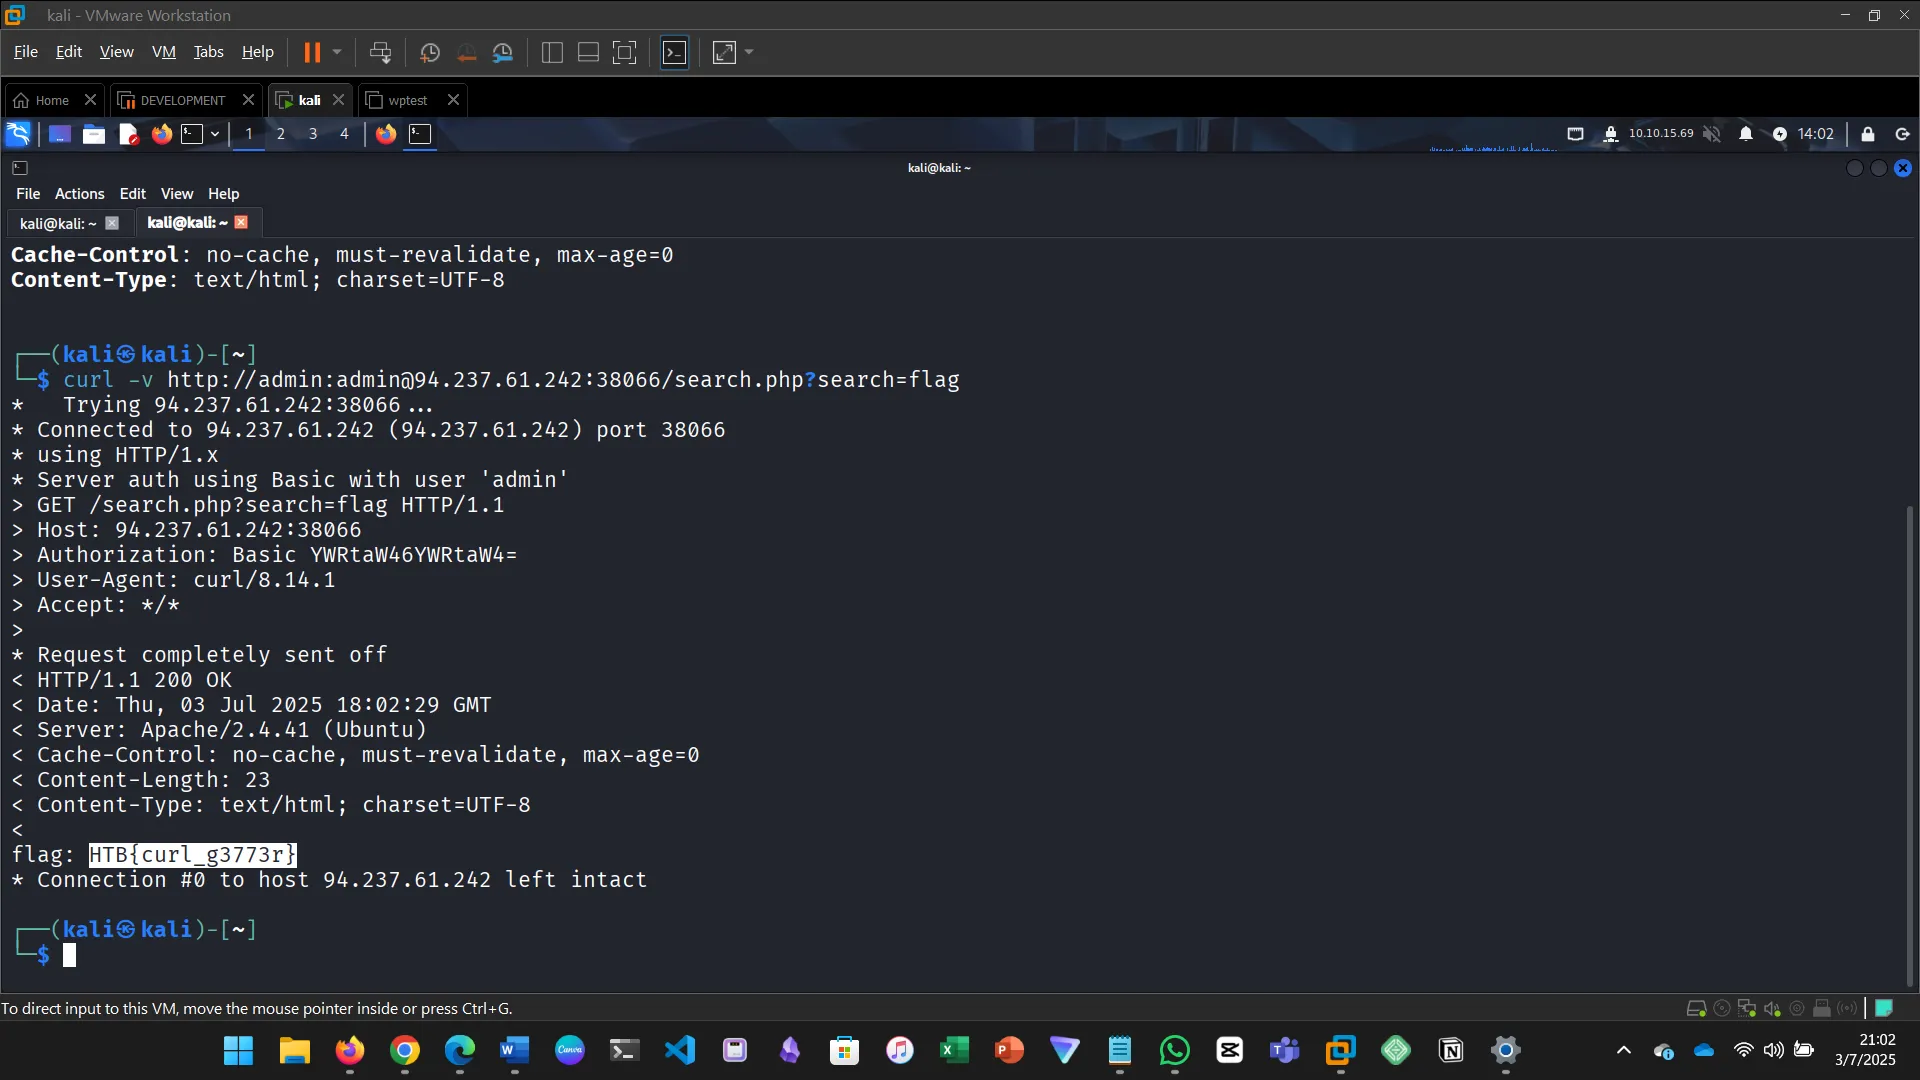Take a VM snapshot
The image size is (1920, 1080).
pyautogui.click(x=430, y=52)
